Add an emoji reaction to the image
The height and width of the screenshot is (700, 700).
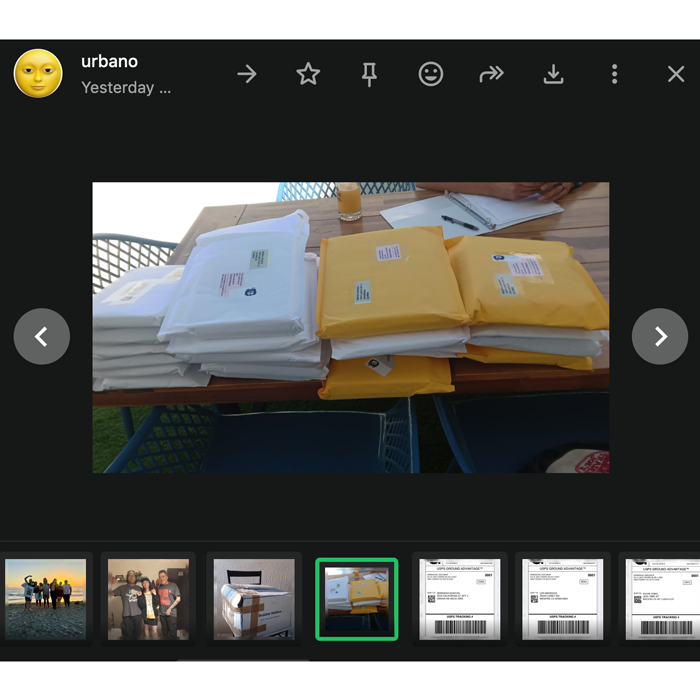tap(430, 74)
